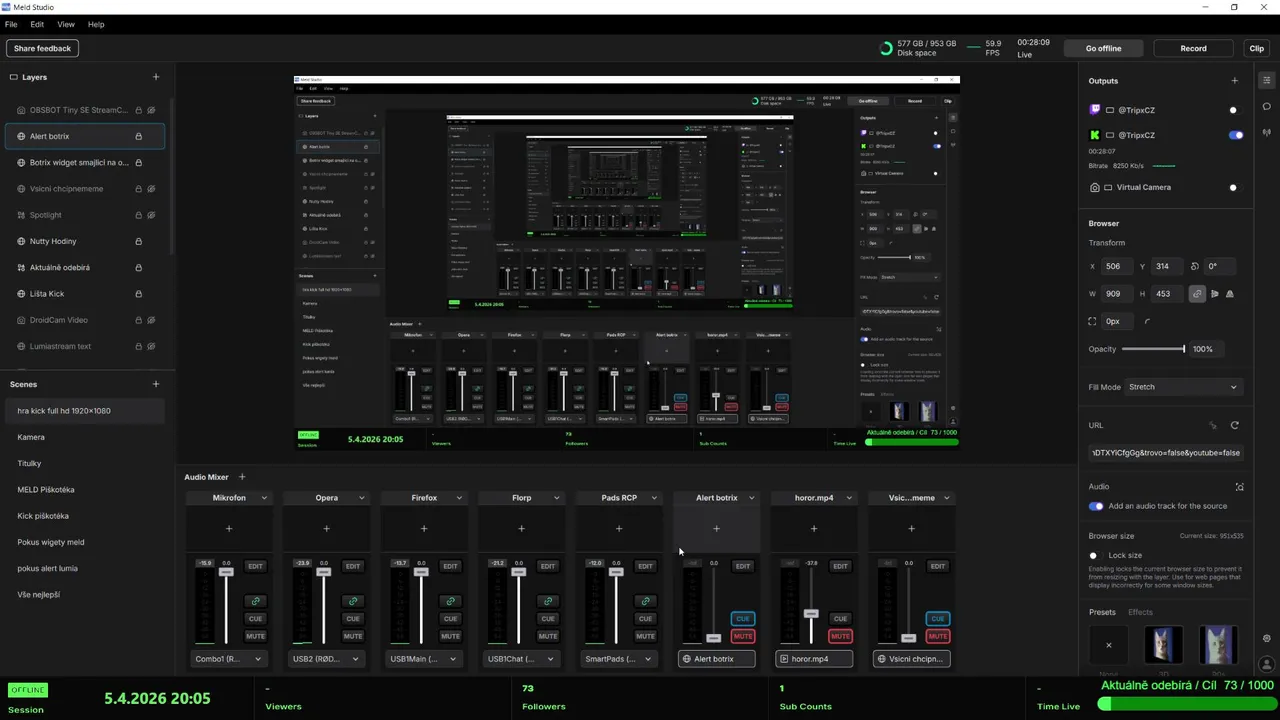Viewport: 1280px width, 720px height.
Task: Open the SmartPads input device dropdown
Action: (x=619, y=659)
